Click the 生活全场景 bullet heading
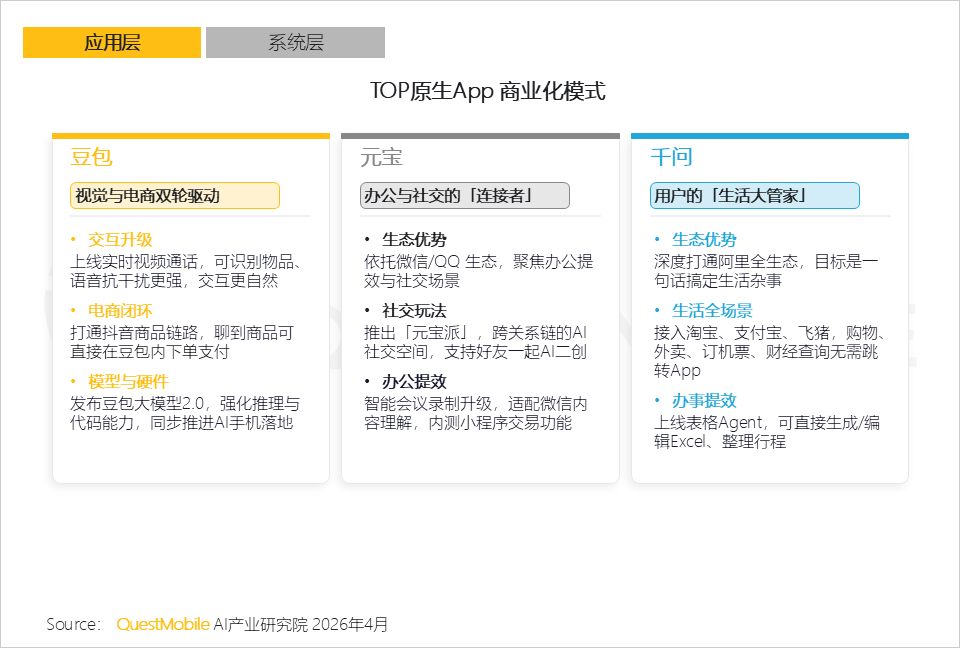This screenshot has width=960, height=648. [x=712, y=311]
